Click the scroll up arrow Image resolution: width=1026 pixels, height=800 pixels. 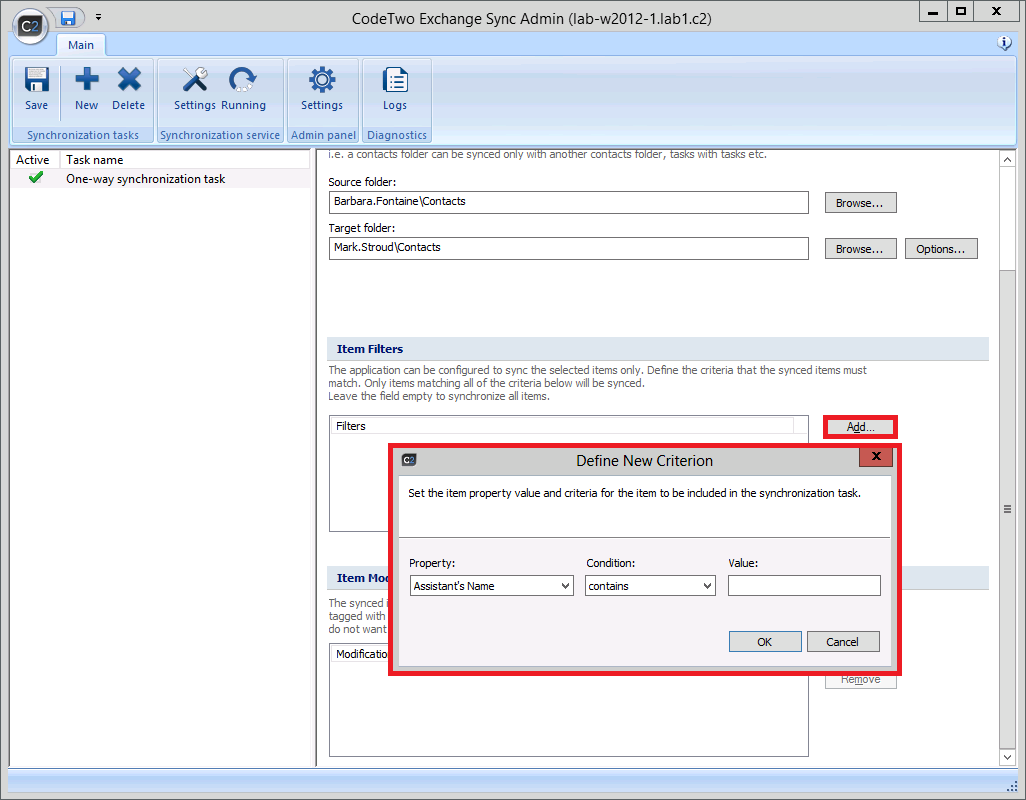(x=1007, y=159)
